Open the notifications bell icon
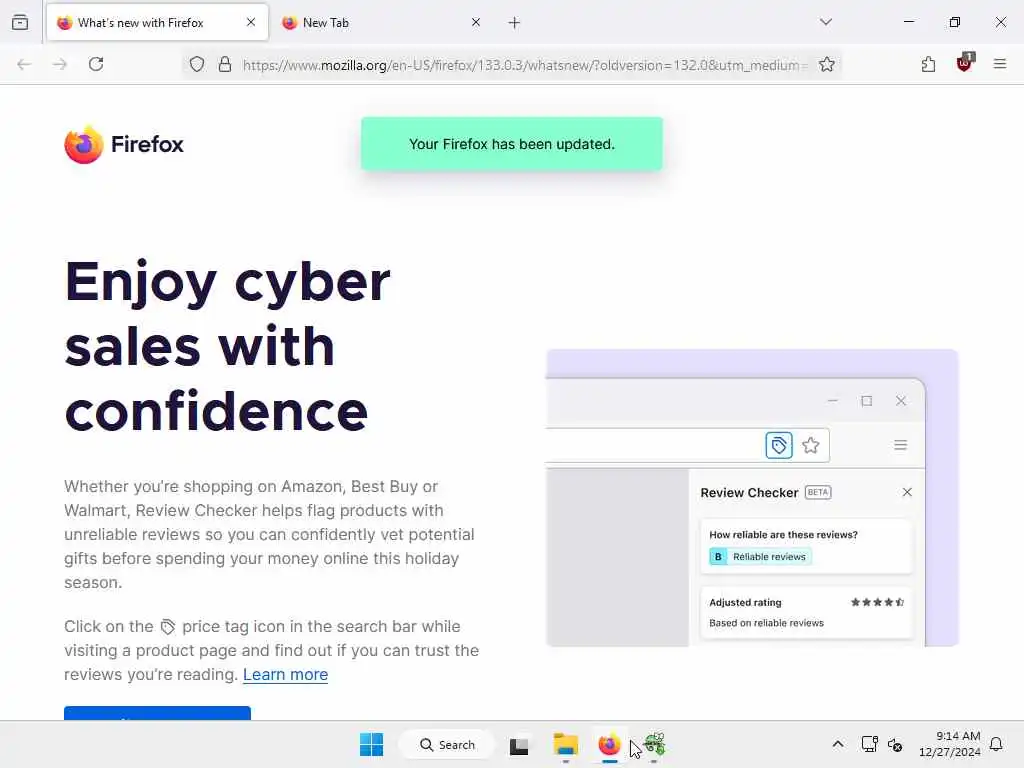Screen dimensions: 1024x768 tap(997, 744)
